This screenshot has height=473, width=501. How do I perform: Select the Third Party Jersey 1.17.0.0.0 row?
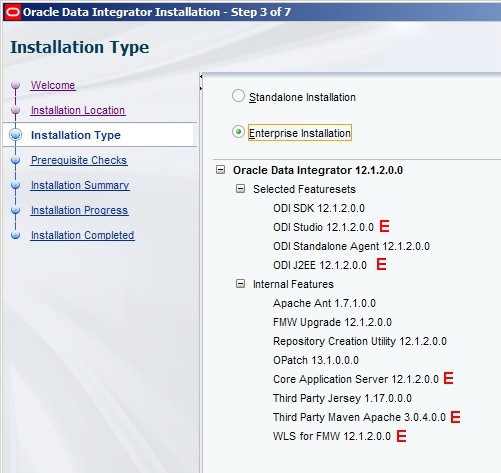pyautogui.click(x=342, y=398)
